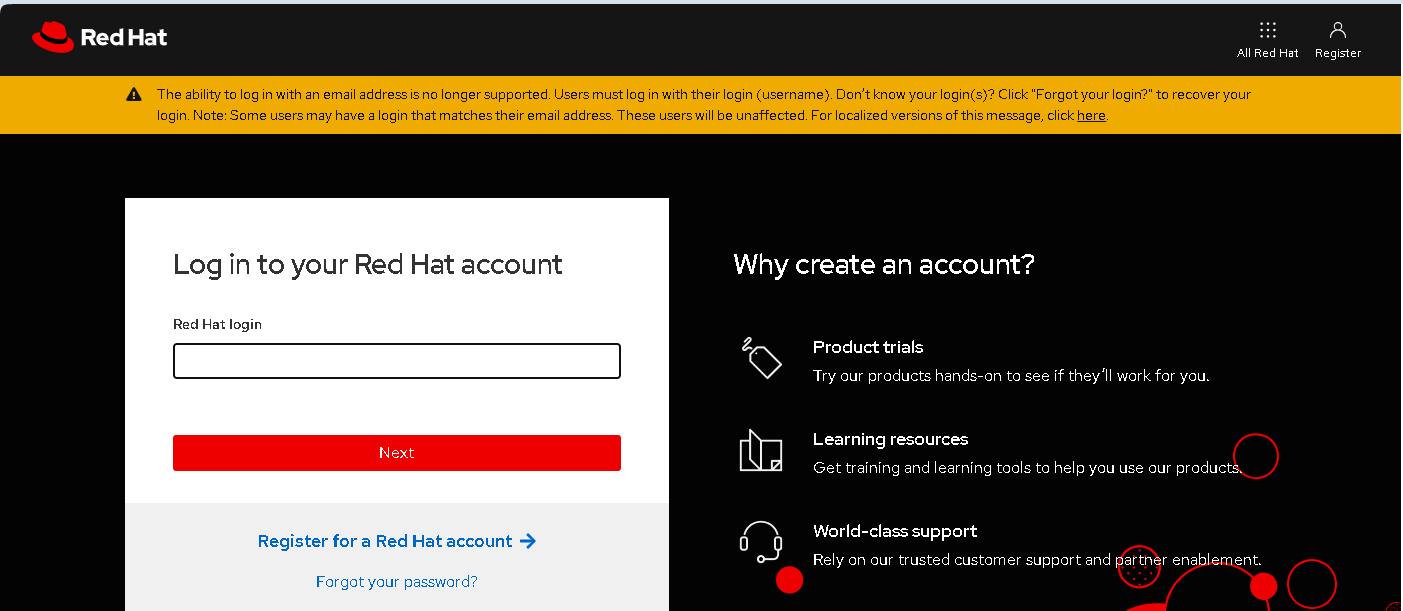1403x611 pixels.
Task: Click the Red Hat fedora logo
Action: tap(53, 38)
